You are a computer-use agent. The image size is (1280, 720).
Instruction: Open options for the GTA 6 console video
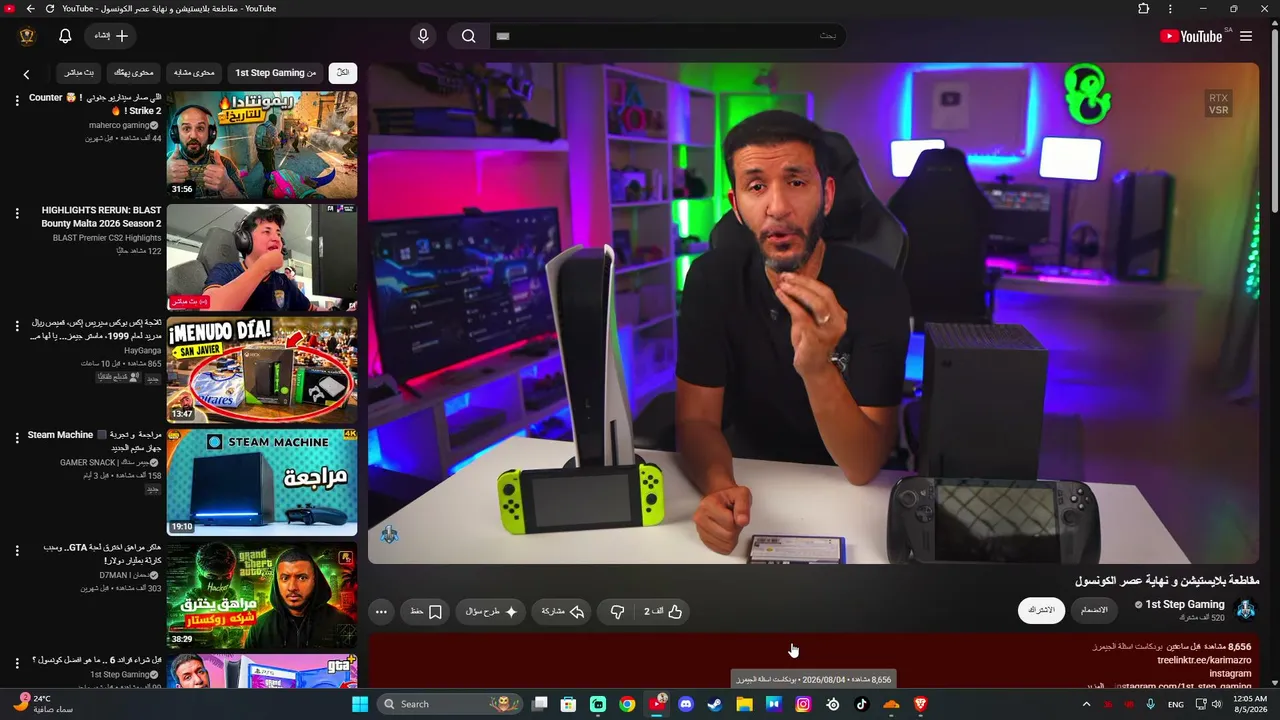pos(17,664)
